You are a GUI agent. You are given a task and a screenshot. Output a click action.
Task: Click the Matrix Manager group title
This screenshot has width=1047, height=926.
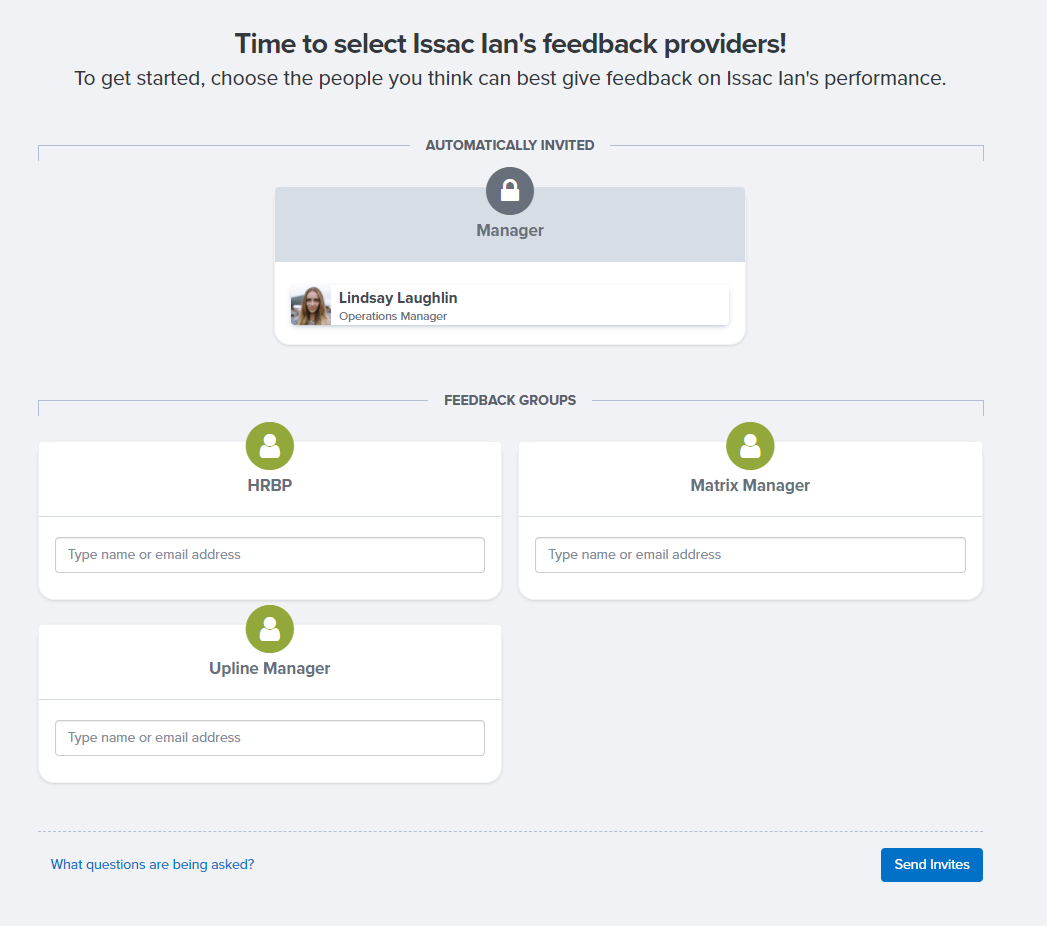(x=750, y=485)
